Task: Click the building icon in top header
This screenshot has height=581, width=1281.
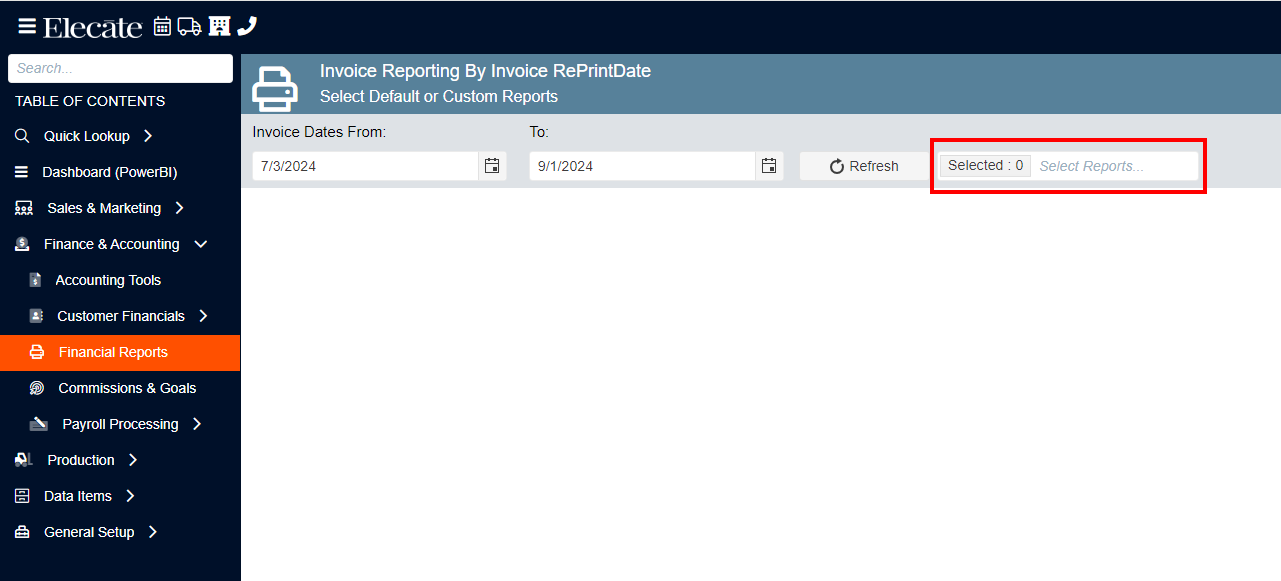Action: 219,26
